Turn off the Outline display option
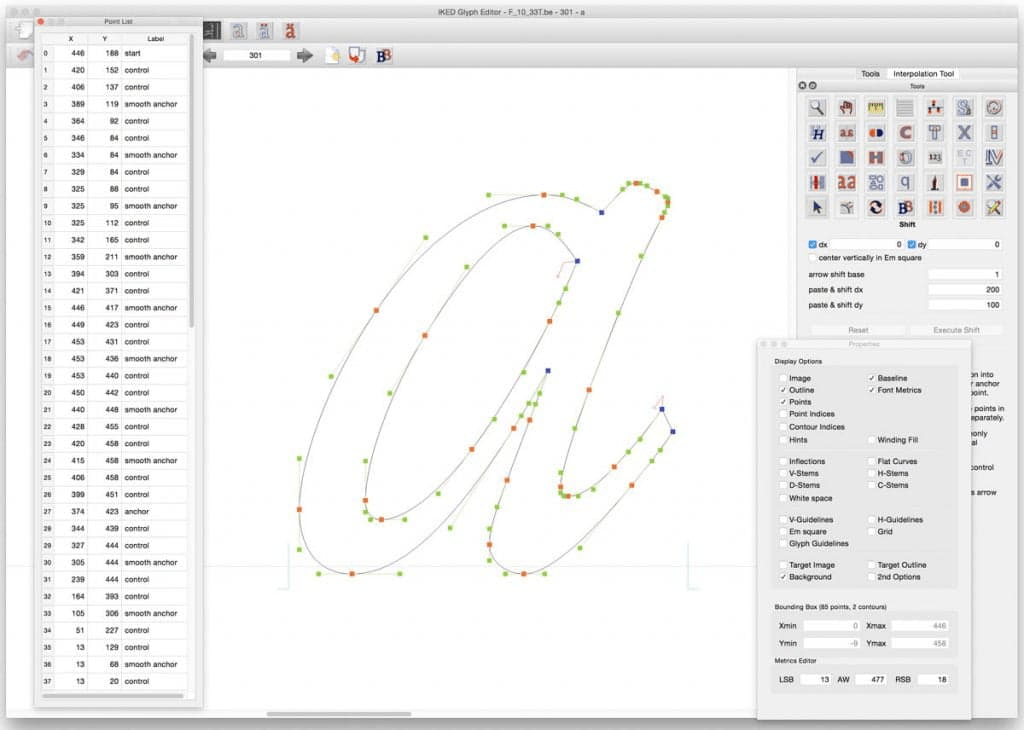Screen dimensions: 1024x730 pyautogui.click(x=782, y=390)
